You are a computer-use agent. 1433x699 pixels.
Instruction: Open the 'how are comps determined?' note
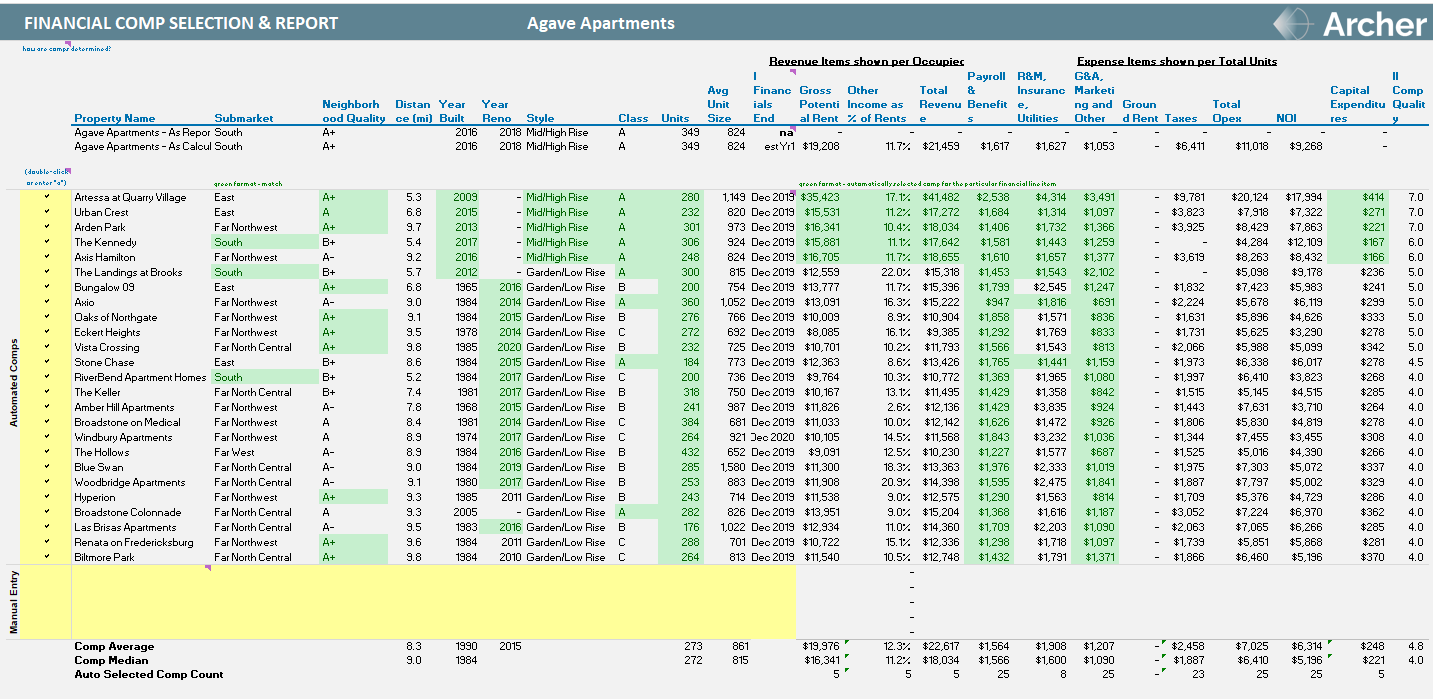[x=67, y=48]
